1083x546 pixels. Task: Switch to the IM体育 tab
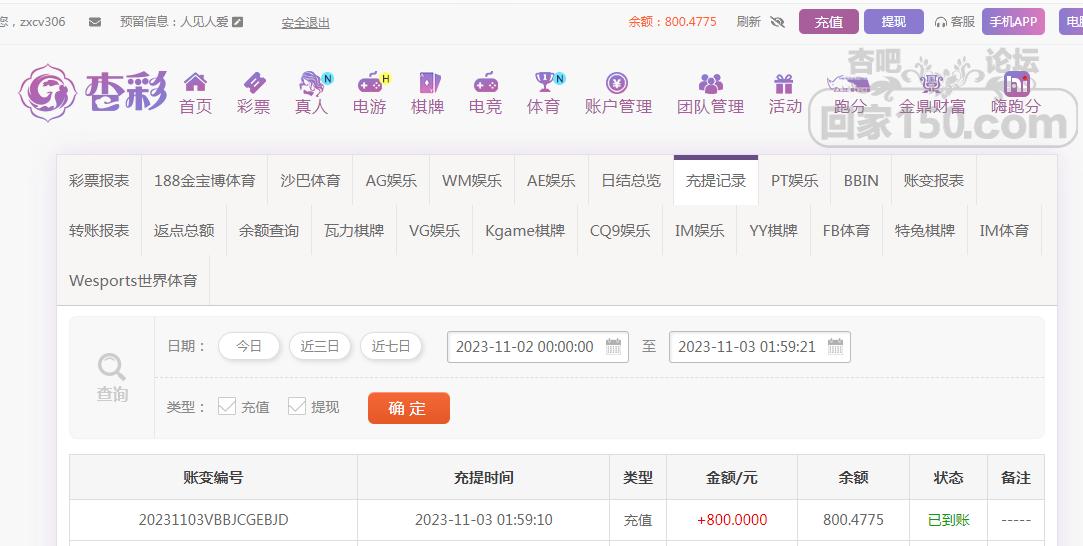click(1004, 231)
